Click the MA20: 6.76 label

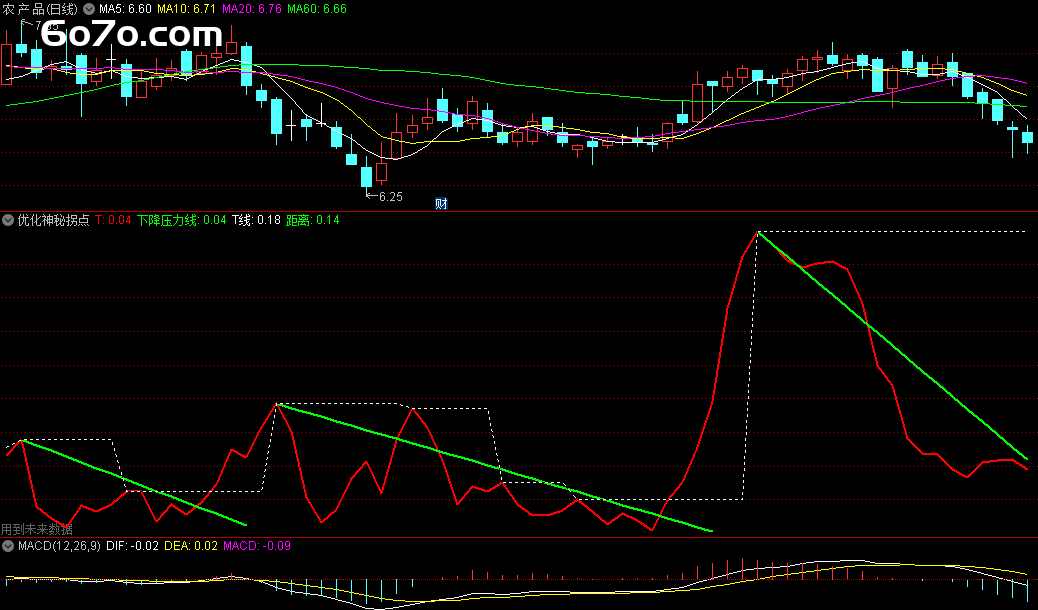[252, 9]
